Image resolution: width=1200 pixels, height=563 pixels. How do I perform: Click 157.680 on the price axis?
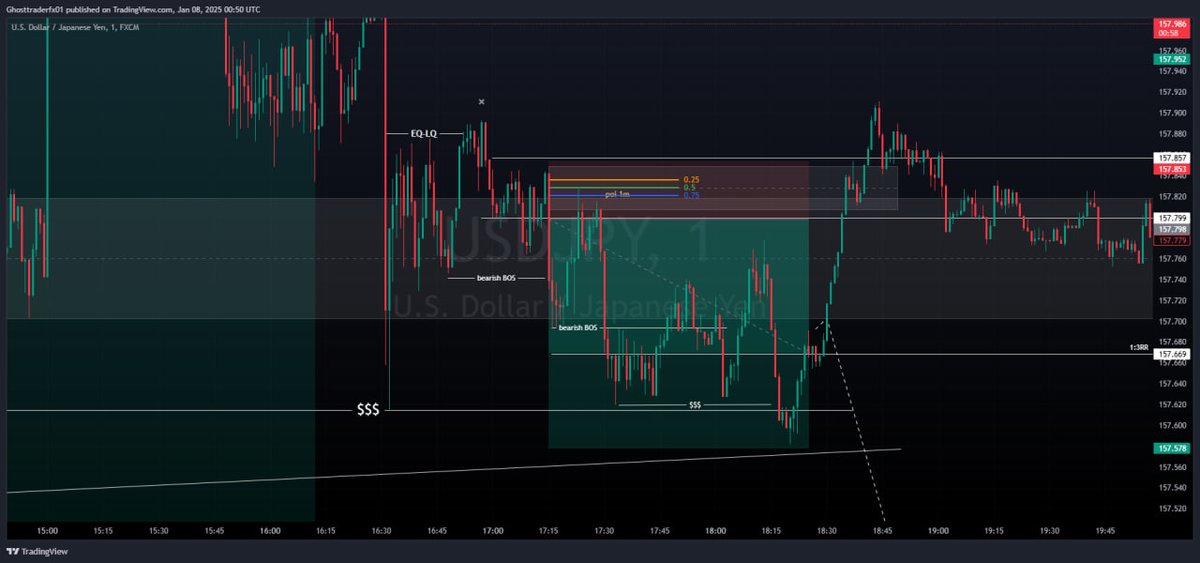[1172, 342]
